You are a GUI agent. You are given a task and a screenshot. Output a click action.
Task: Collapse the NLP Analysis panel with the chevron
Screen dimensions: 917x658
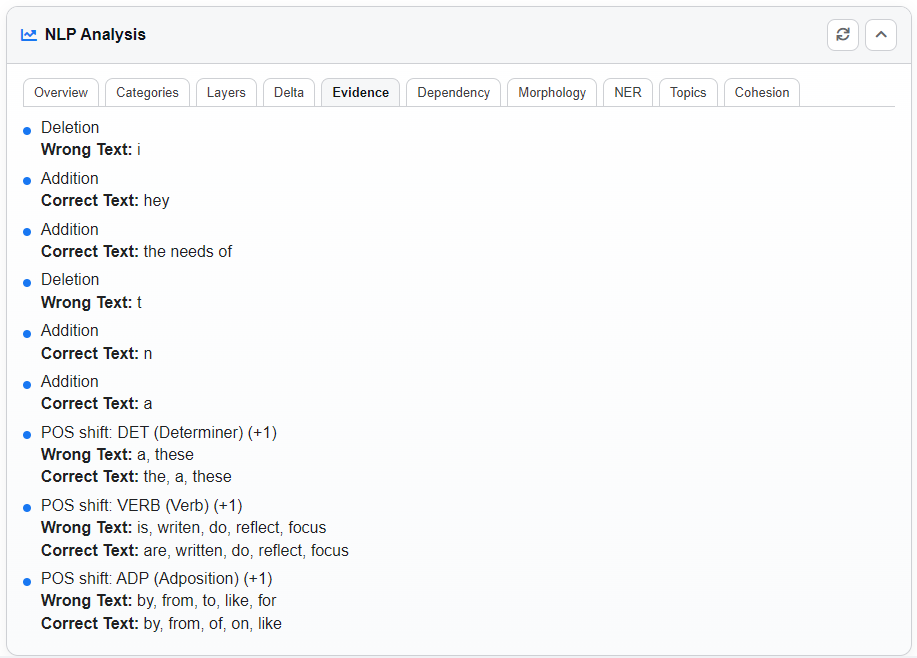tap(880, 35)
